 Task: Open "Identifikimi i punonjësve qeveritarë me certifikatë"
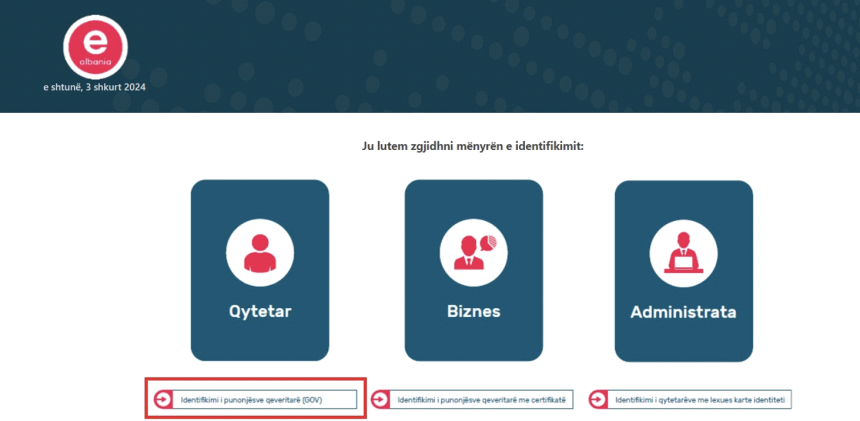pos(481,400)
